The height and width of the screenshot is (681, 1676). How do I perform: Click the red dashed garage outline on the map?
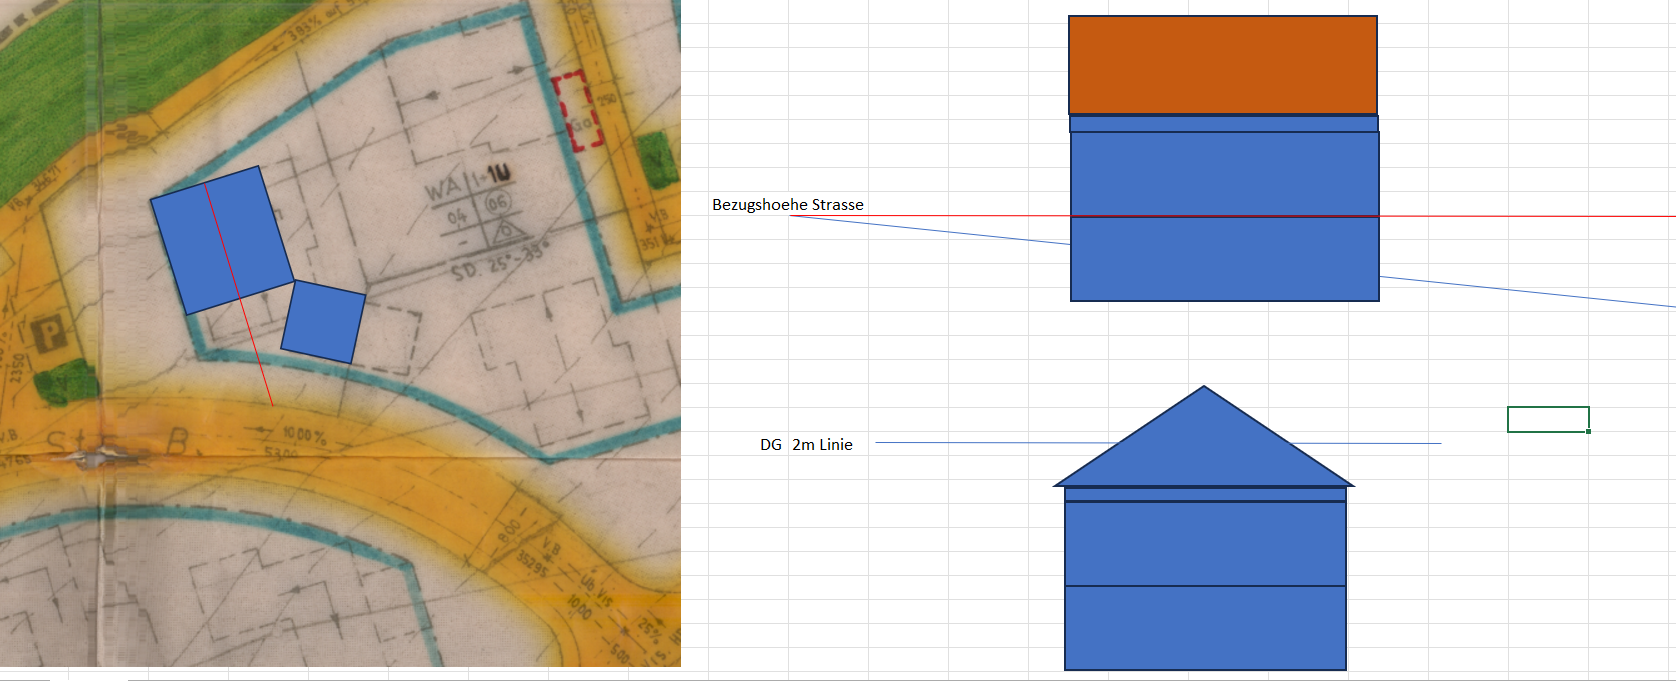click(578, 111)
